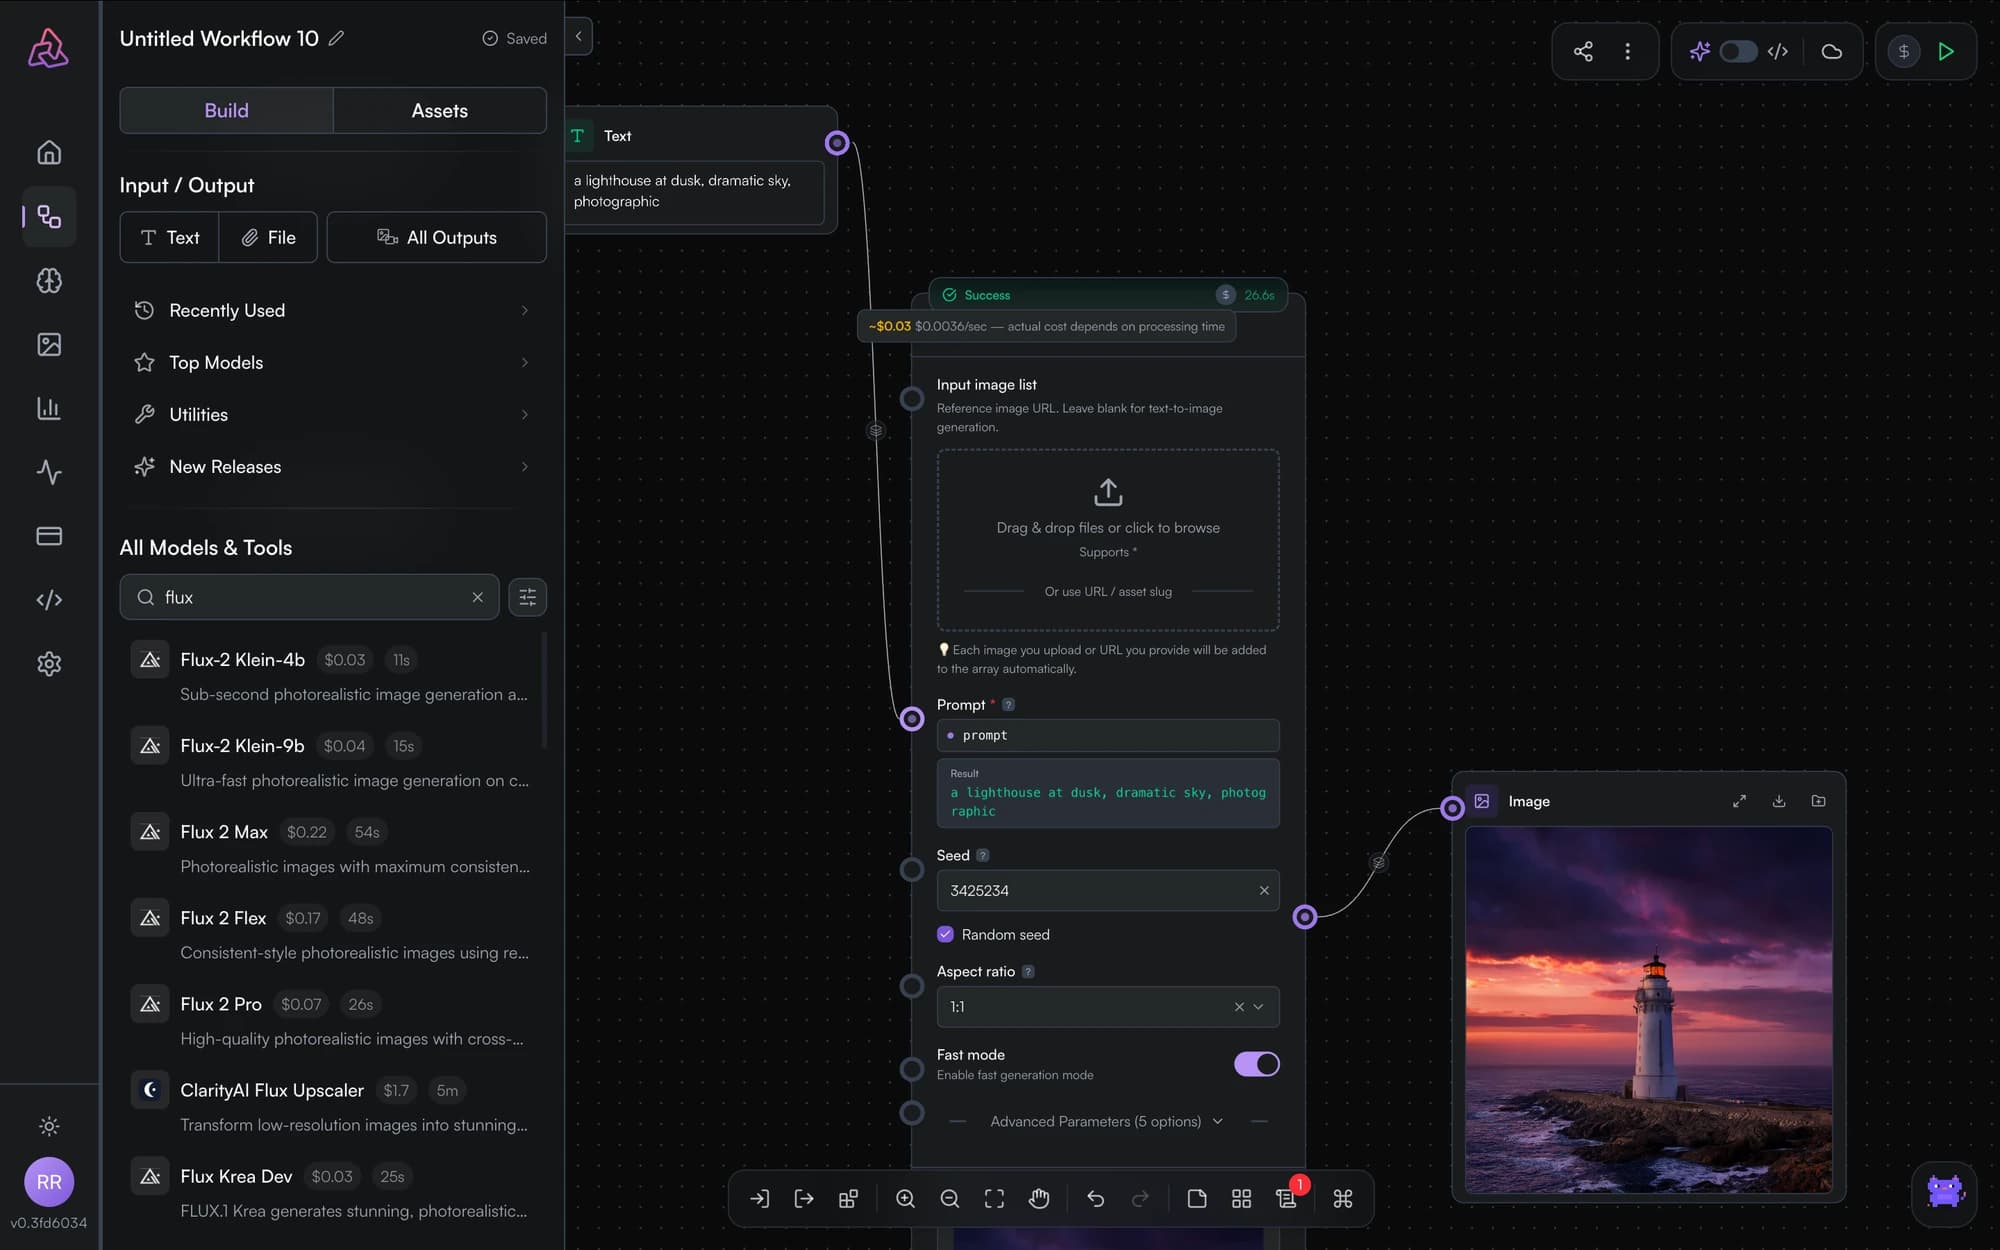
Task: Add a Text input node
Action: click(170, 237)
